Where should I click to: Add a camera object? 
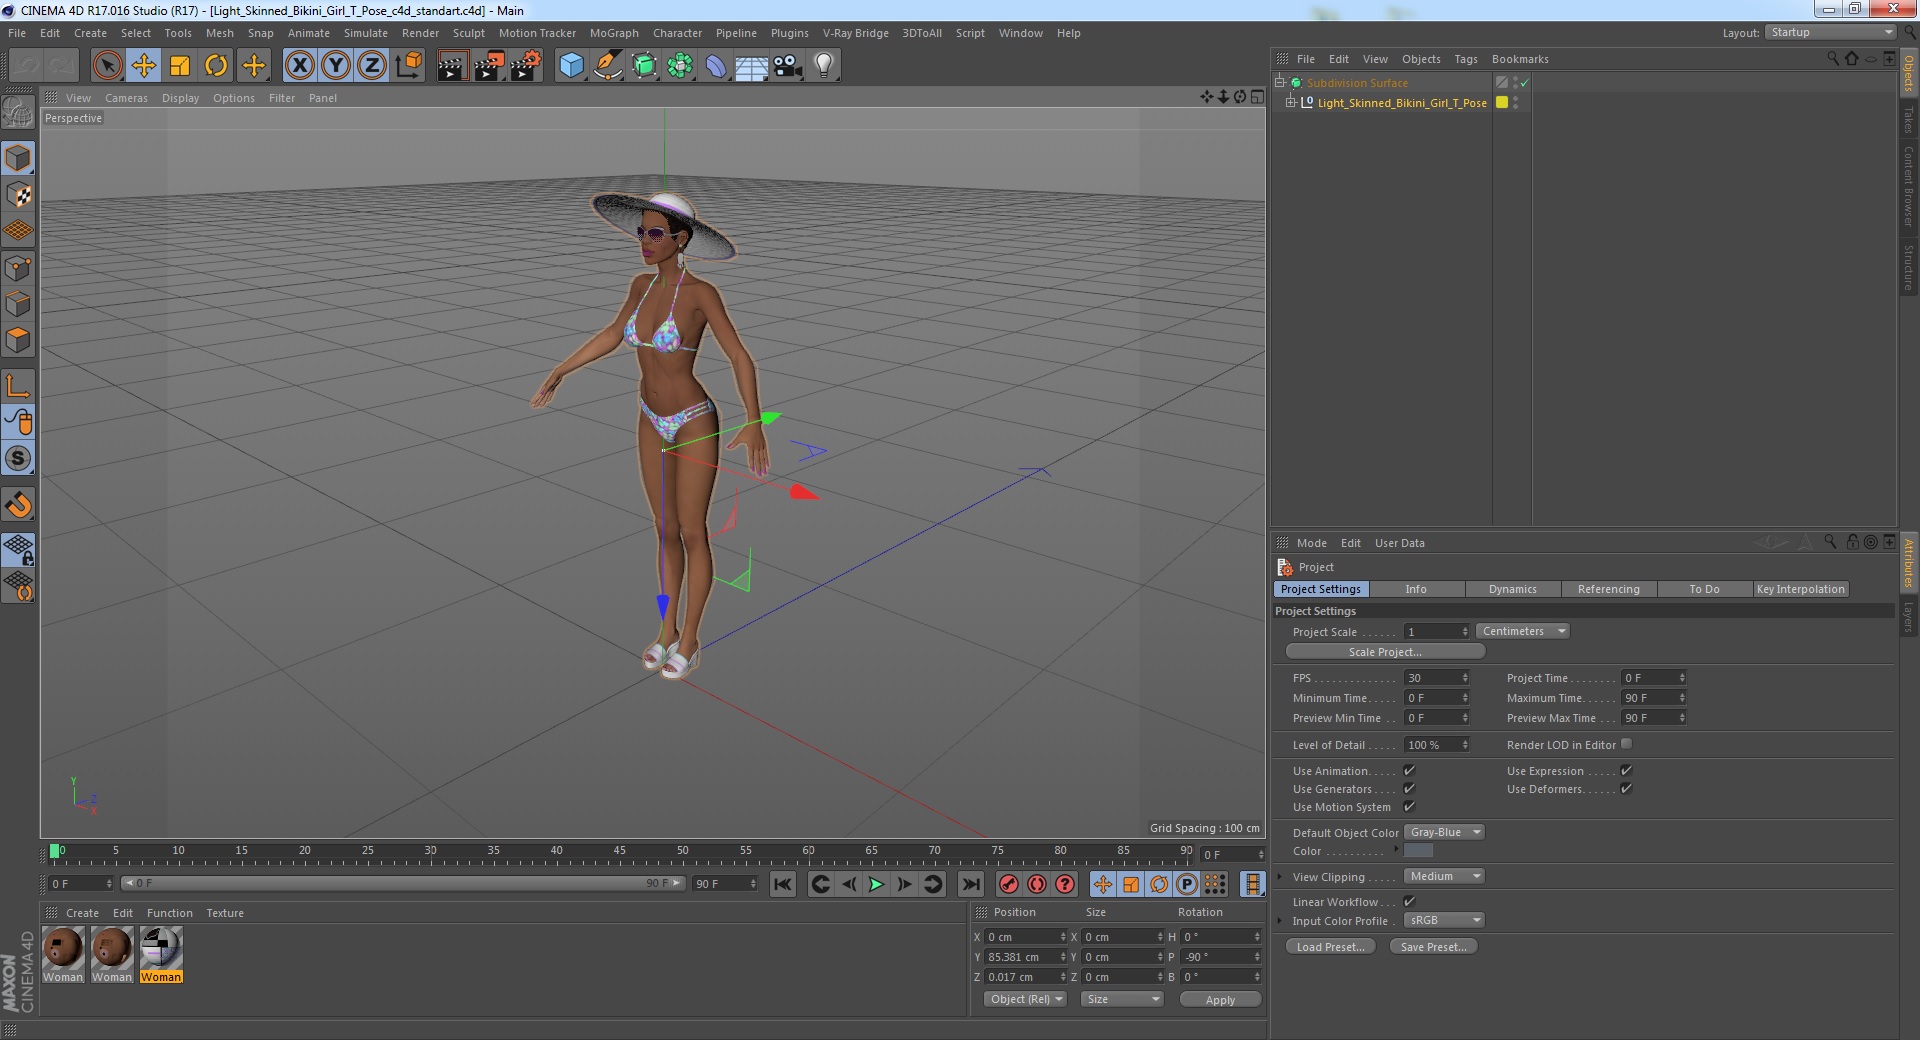(788, 66)
